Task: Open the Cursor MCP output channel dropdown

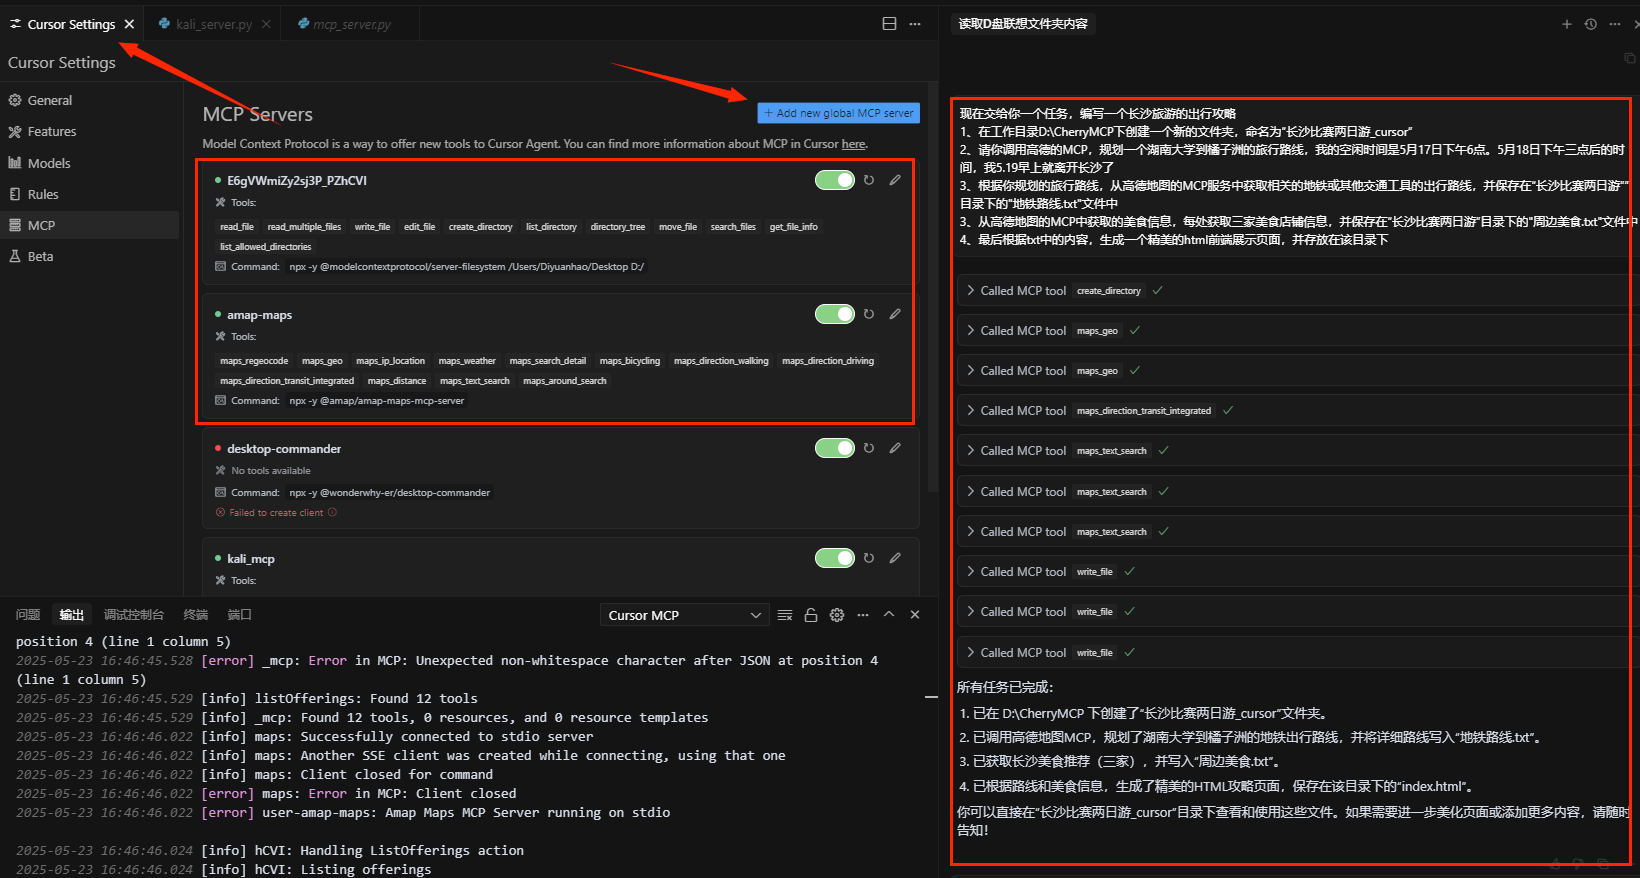Action: [x=684, y=615]
